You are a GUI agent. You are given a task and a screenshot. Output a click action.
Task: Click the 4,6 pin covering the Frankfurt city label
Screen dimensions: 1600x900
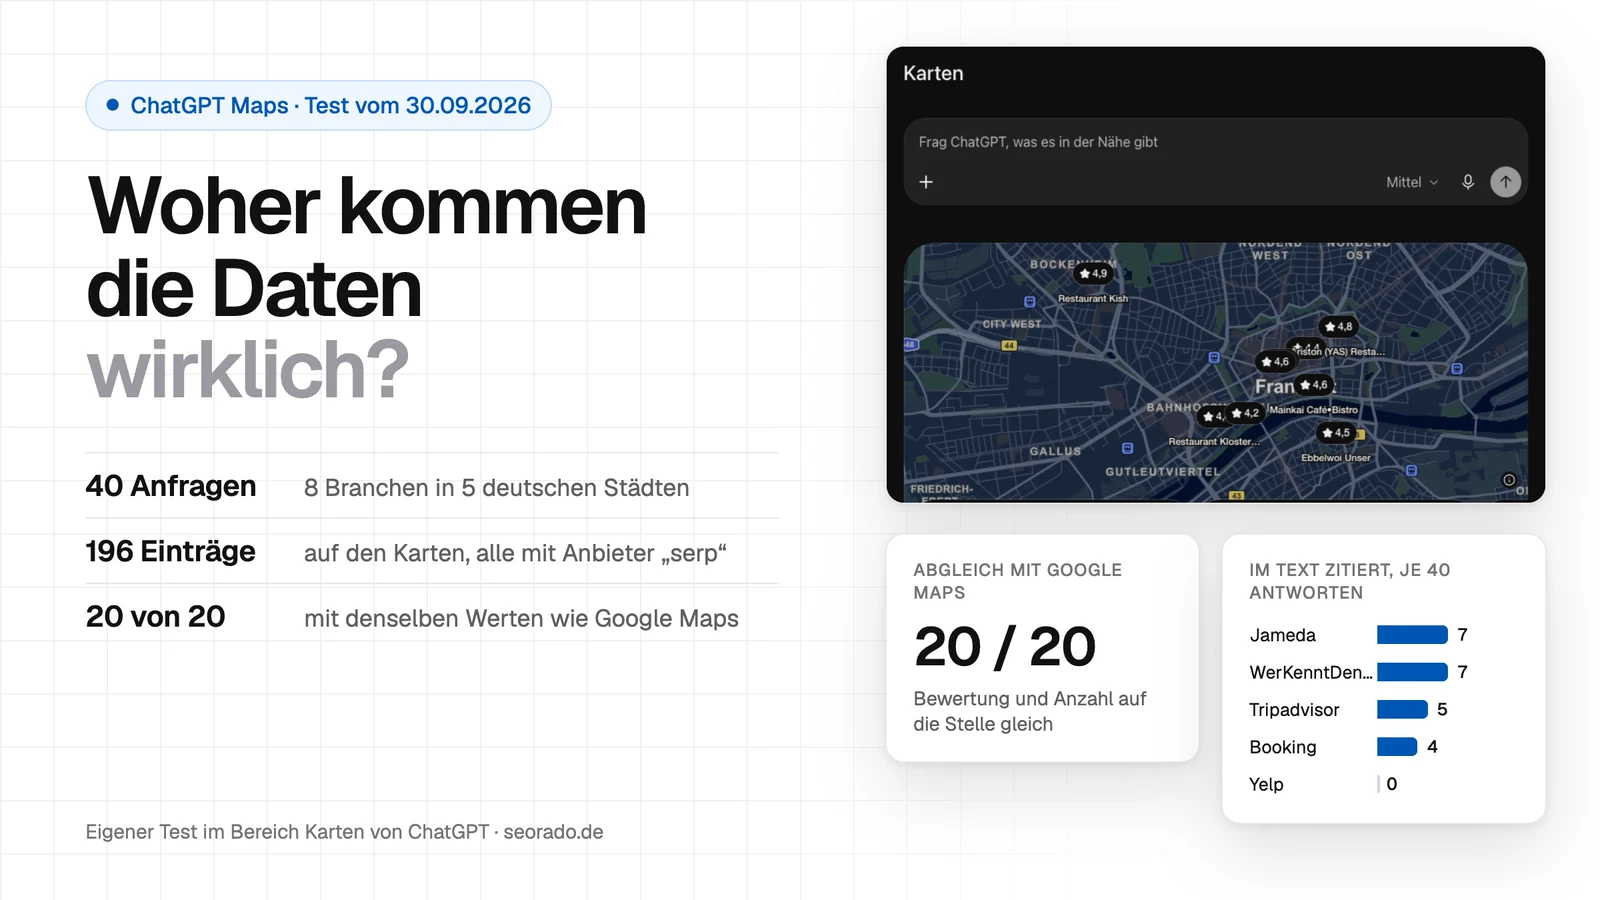coord(1314,385)
